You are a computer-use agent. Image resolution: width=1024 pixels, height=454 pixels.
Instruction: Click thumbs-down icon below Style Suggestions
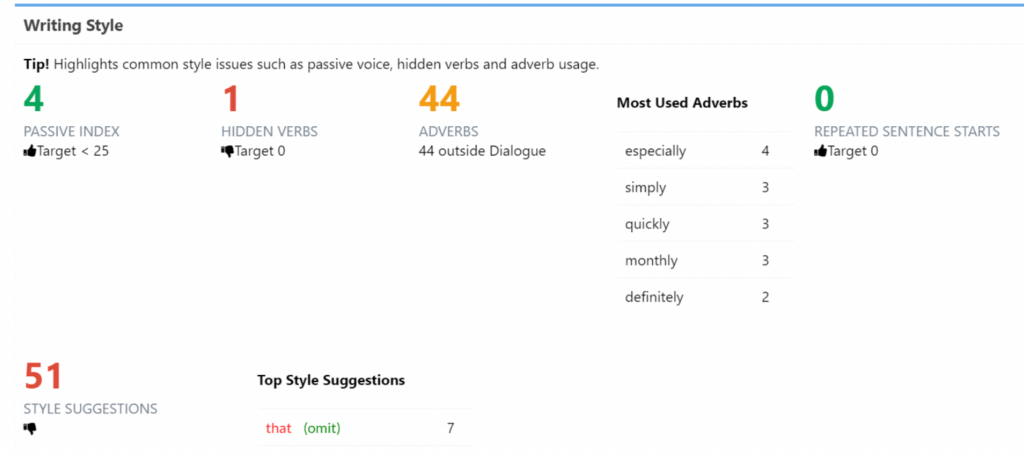[30, 429]
